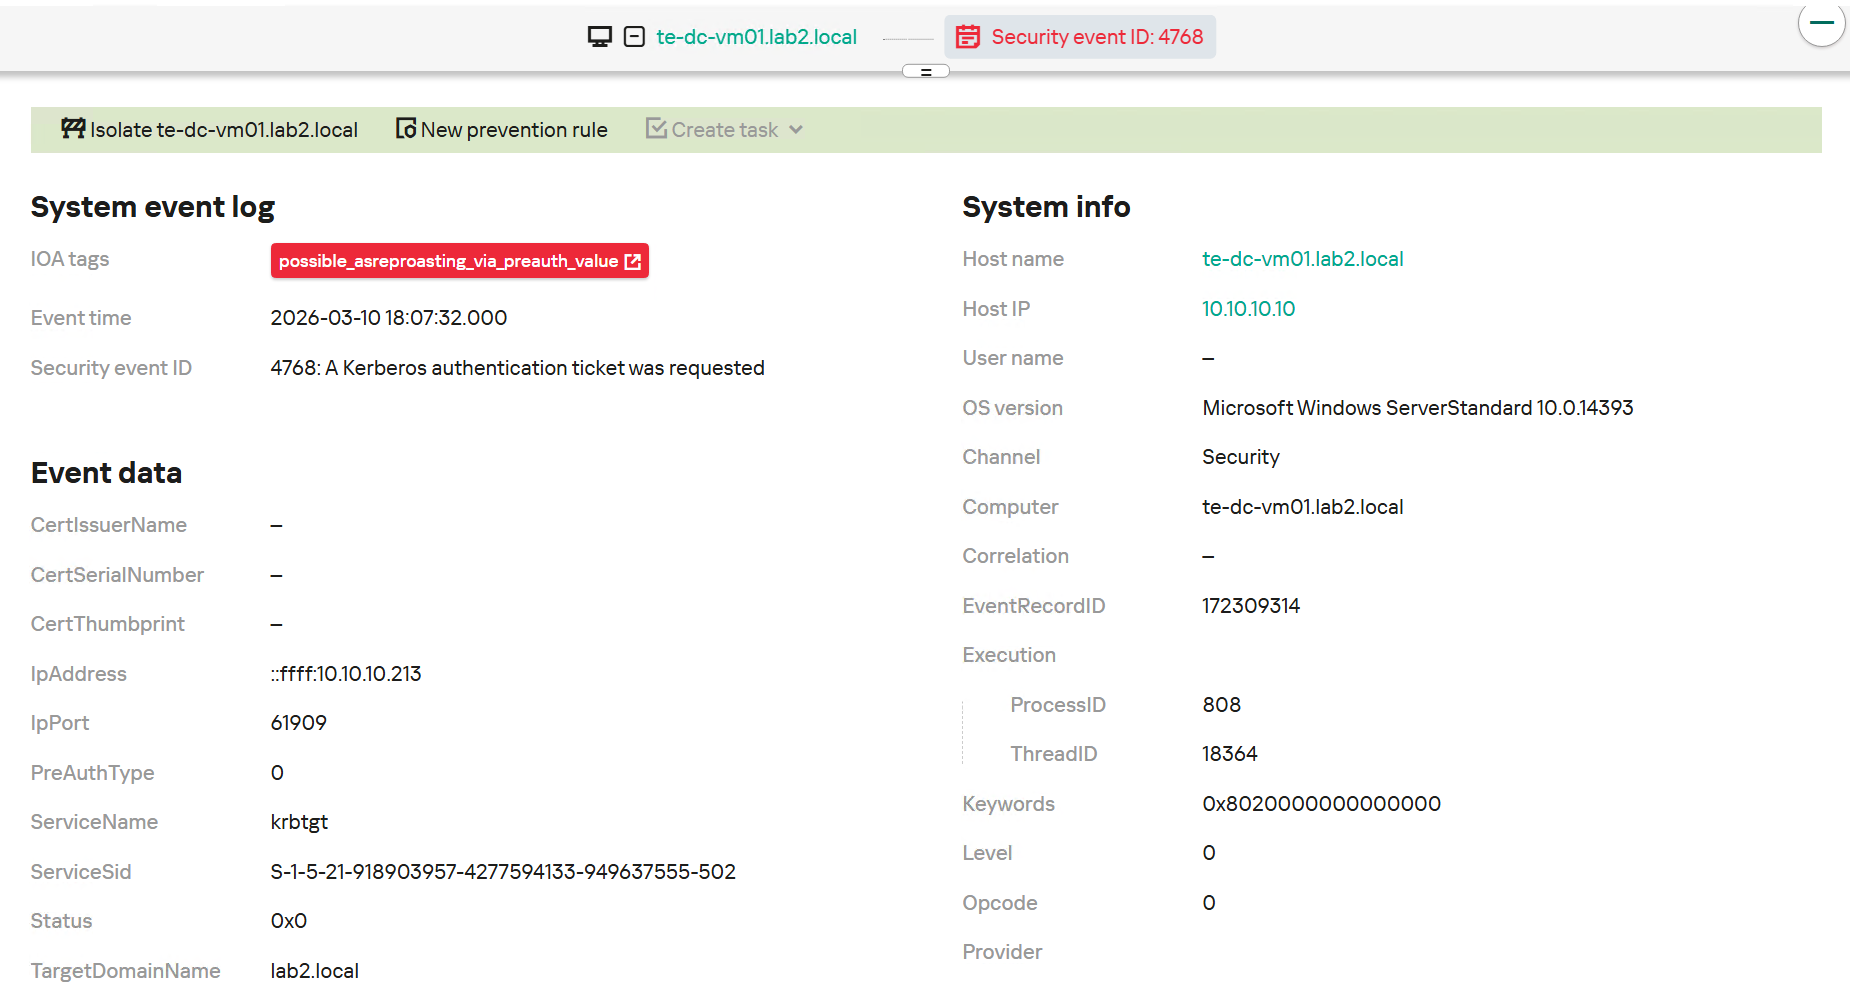
Task: Select the Security event ID: 4768 label
Action: pyautogui.click(x=1097, y=37)
